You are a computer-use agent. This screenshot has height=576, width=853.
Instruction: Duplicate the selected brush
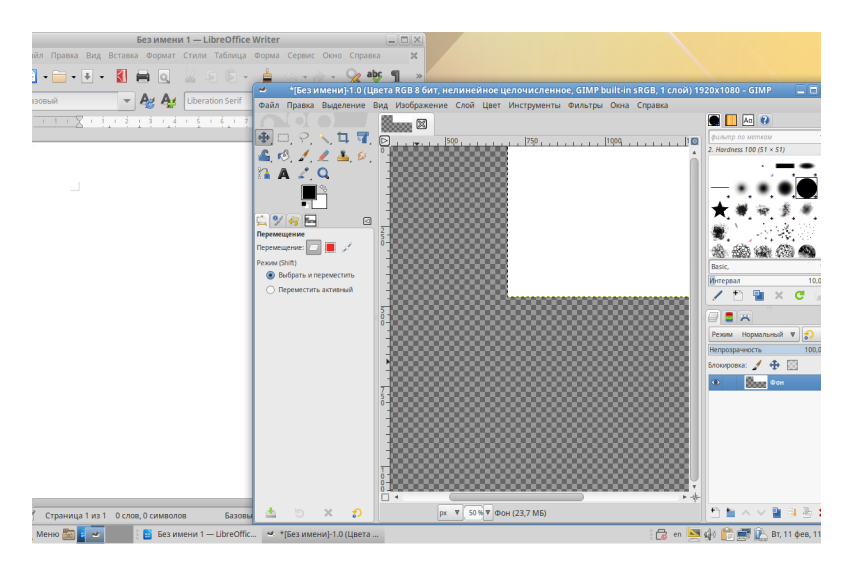click(758, 295)
